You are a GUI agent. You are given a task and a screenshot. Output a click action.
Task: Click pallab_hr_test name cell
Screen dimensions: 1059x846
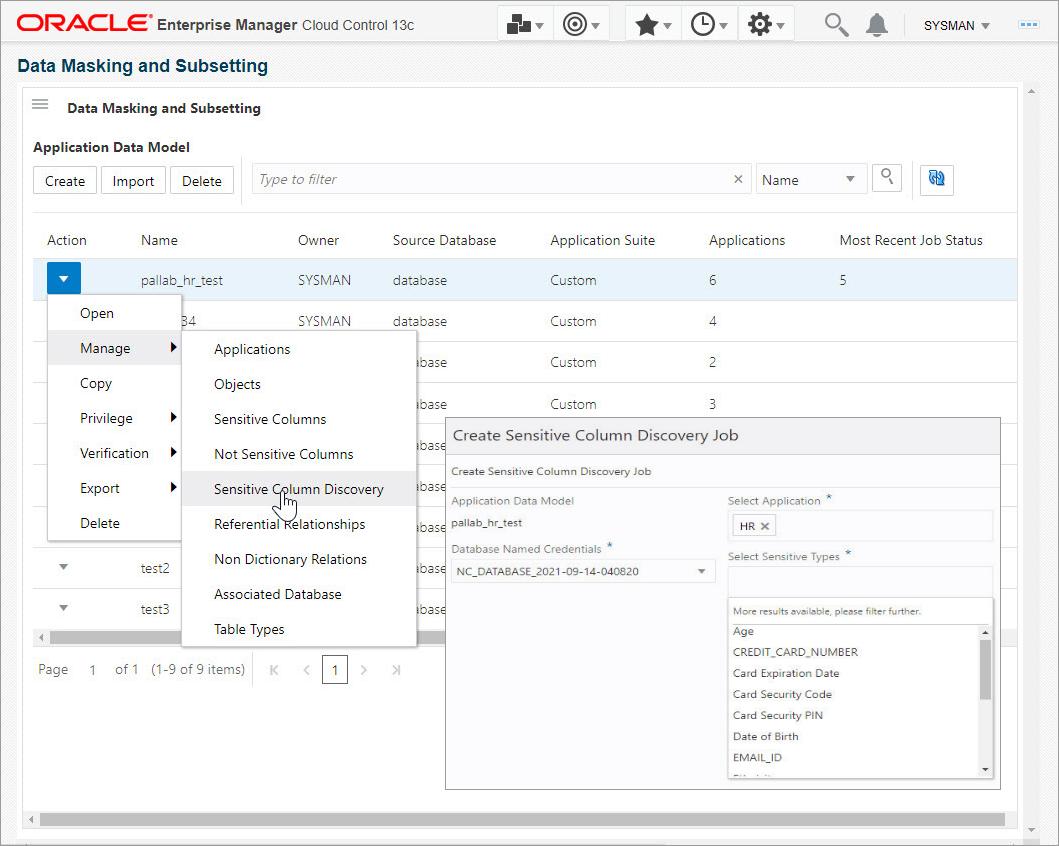point(182,280)
